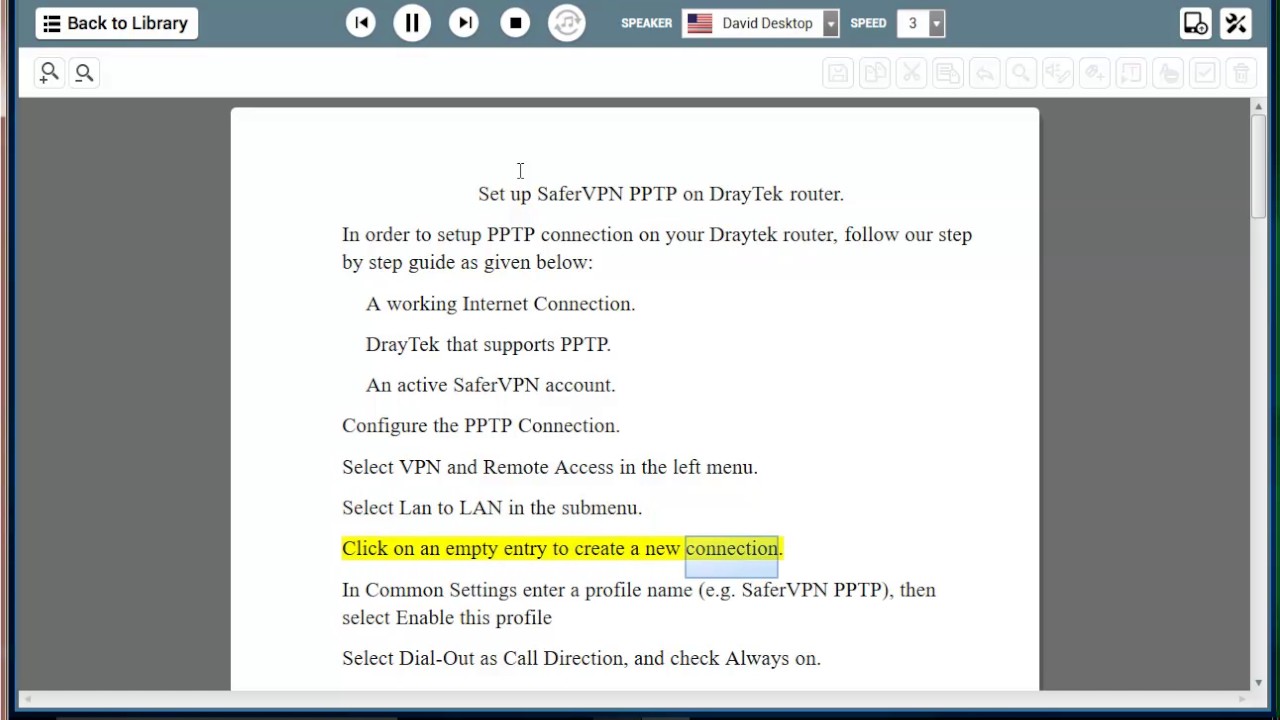Click the scissors cut icon

tap(911, 73)
